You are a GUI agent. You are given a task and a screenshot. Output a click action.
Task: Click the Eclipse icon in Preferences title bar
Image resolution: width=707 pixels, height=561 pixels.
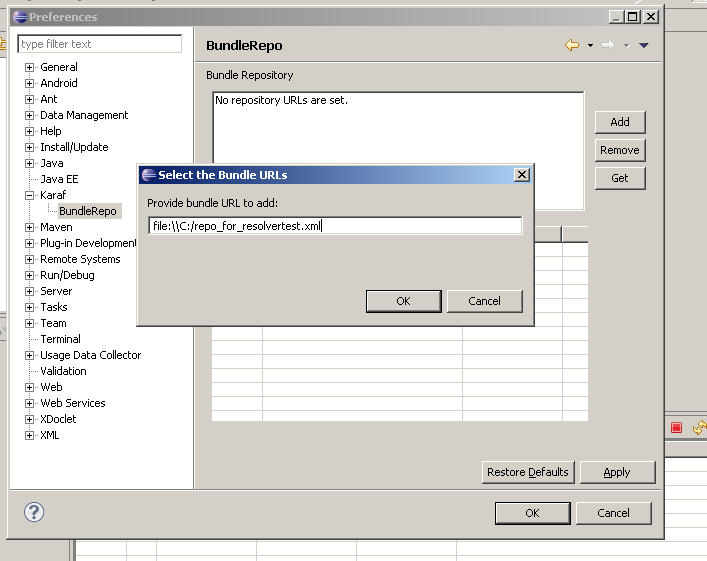click(x=20, y=17)
